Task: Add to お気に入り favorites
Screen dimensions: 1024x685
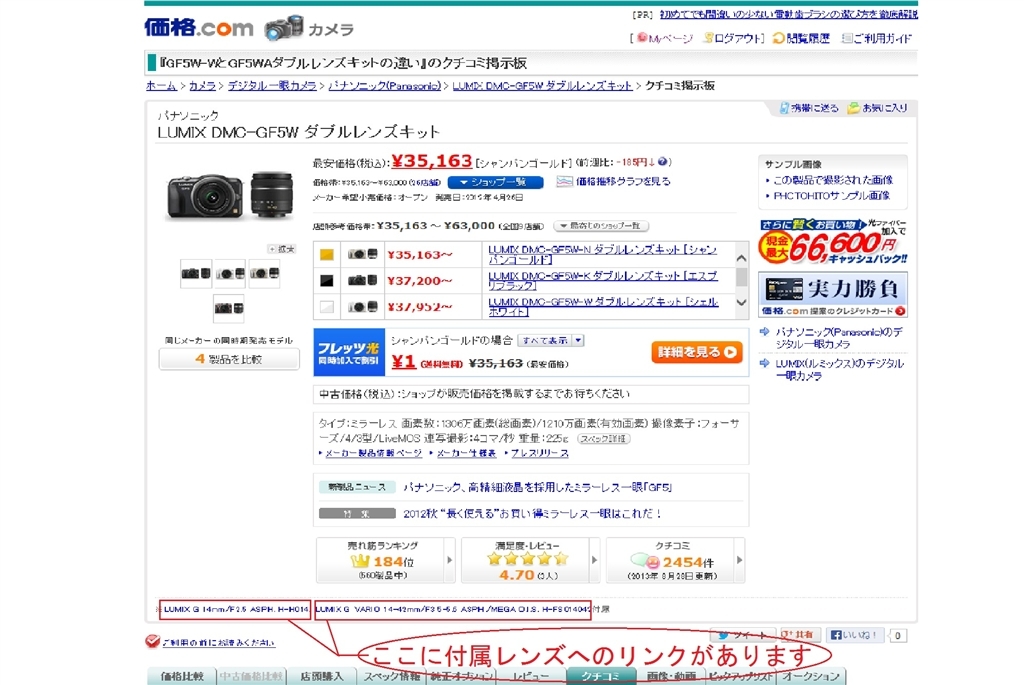Action: tap(878, 108)
